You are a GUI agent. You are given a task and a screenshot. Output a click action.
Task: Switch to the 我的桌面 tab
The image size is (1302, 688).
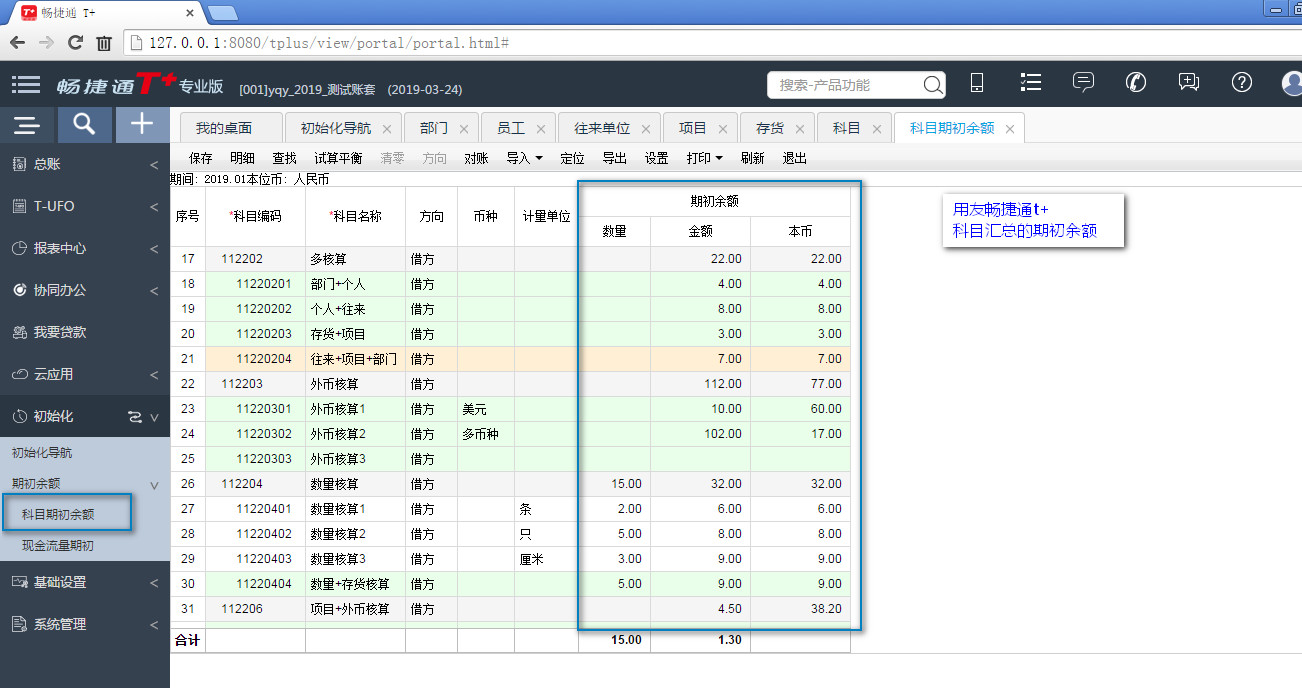point(224,129)
